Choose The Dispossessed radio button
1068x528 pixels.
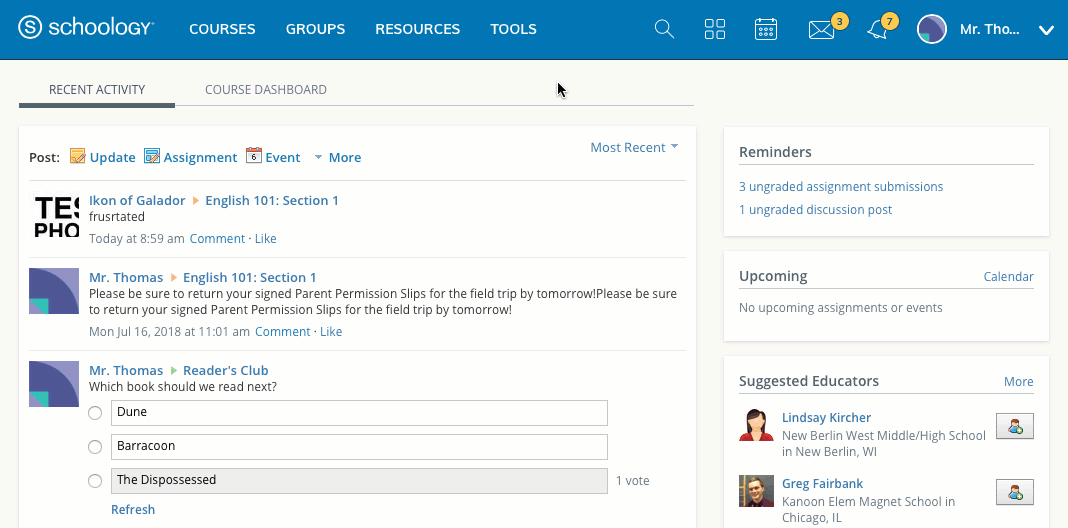point(95,481)
